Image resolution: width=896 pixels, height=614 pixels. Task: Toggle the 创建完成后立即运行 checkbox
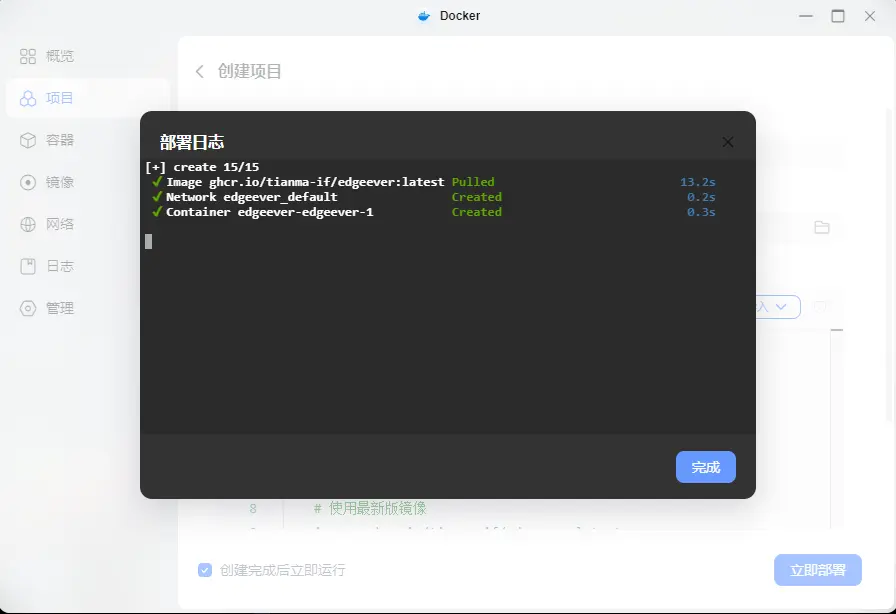(x=205, y=570)
